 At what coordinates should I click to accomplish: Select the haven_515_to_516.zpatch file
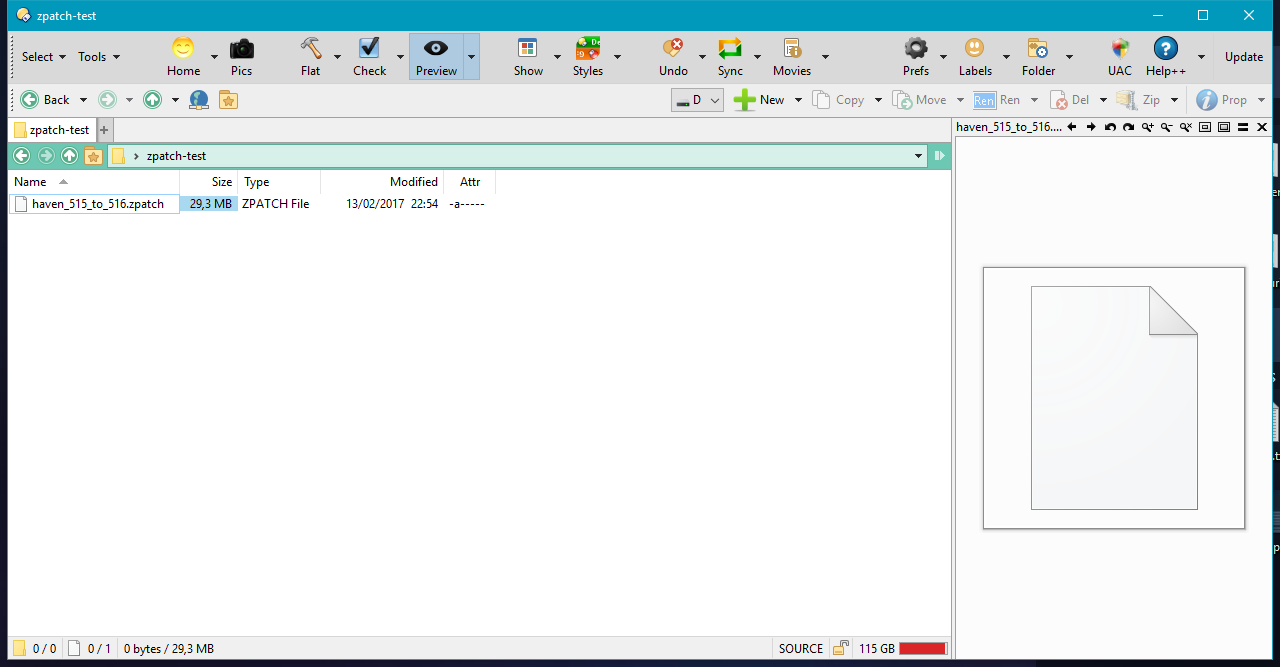(97, 204)
